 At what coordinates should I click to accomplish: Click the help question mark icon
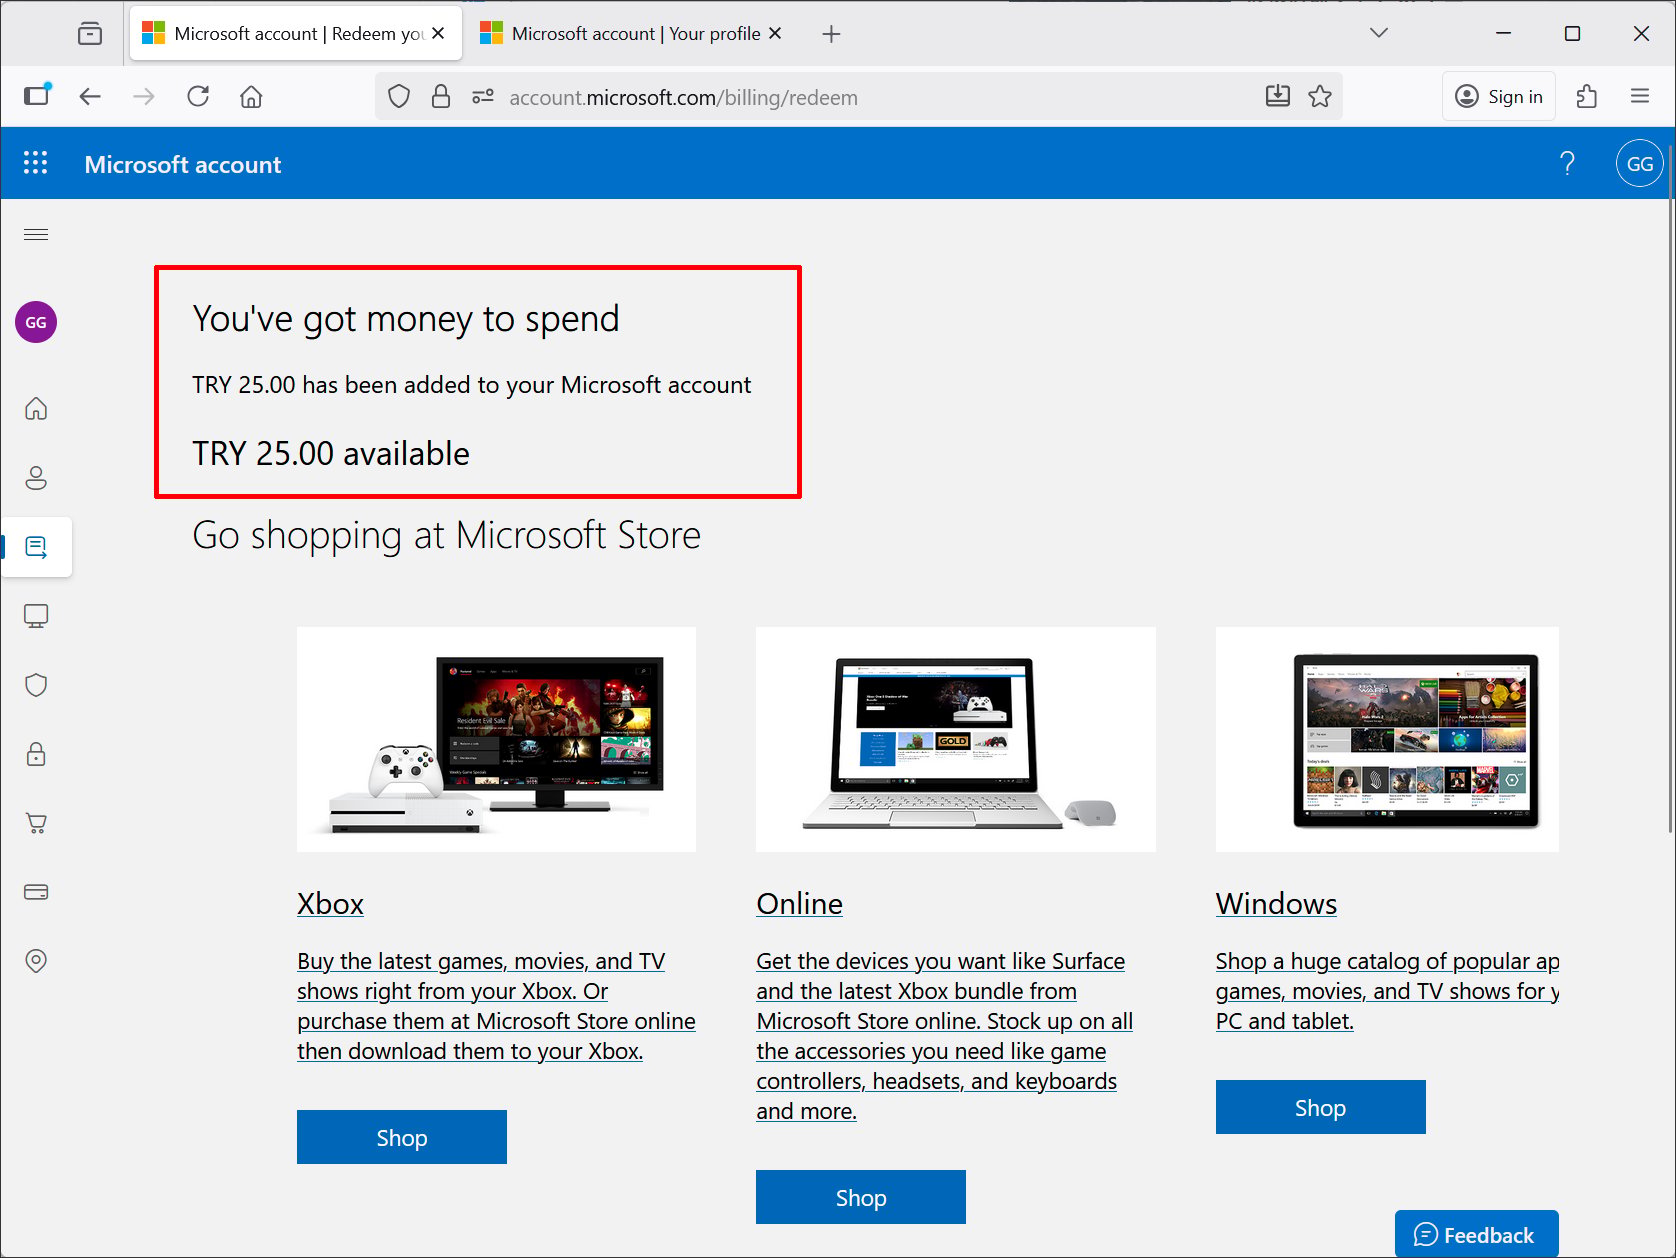coord(1567,164)
